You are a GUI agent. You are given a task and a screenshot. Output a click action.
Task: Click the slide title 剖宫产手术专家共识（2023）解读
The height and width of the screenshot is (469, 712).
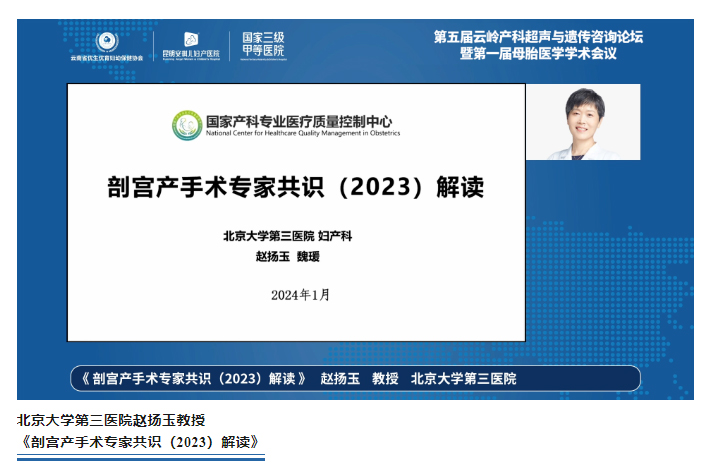[296, 187]
